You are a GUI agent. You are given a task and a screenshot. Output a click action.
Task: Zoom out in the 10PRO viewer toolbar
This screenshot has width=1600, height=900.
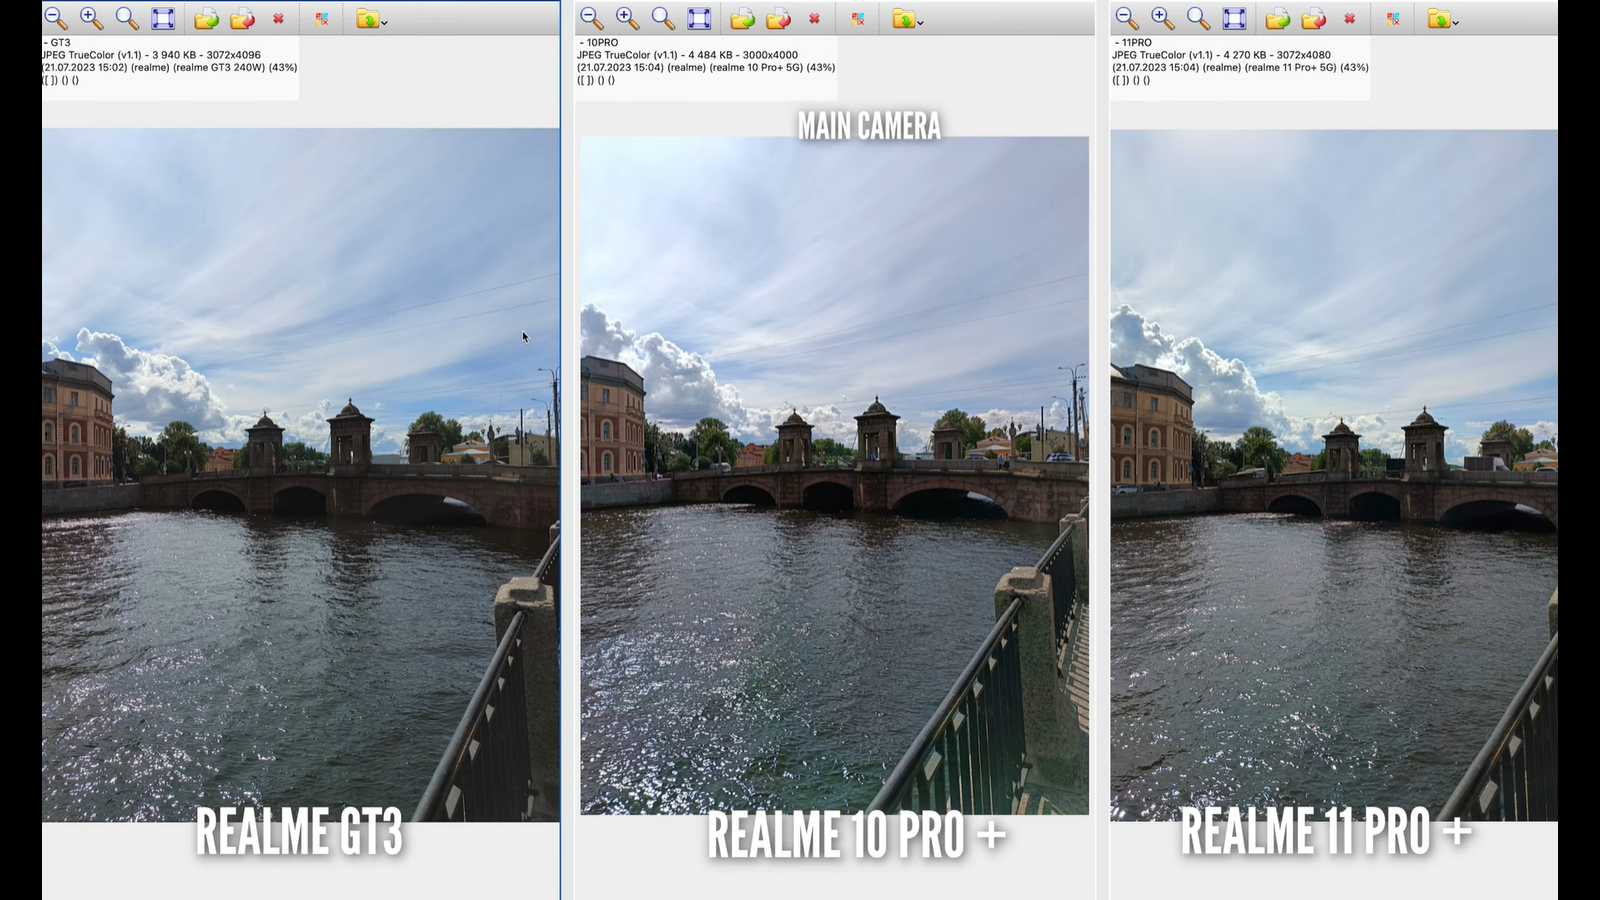[x=592, y=19]
